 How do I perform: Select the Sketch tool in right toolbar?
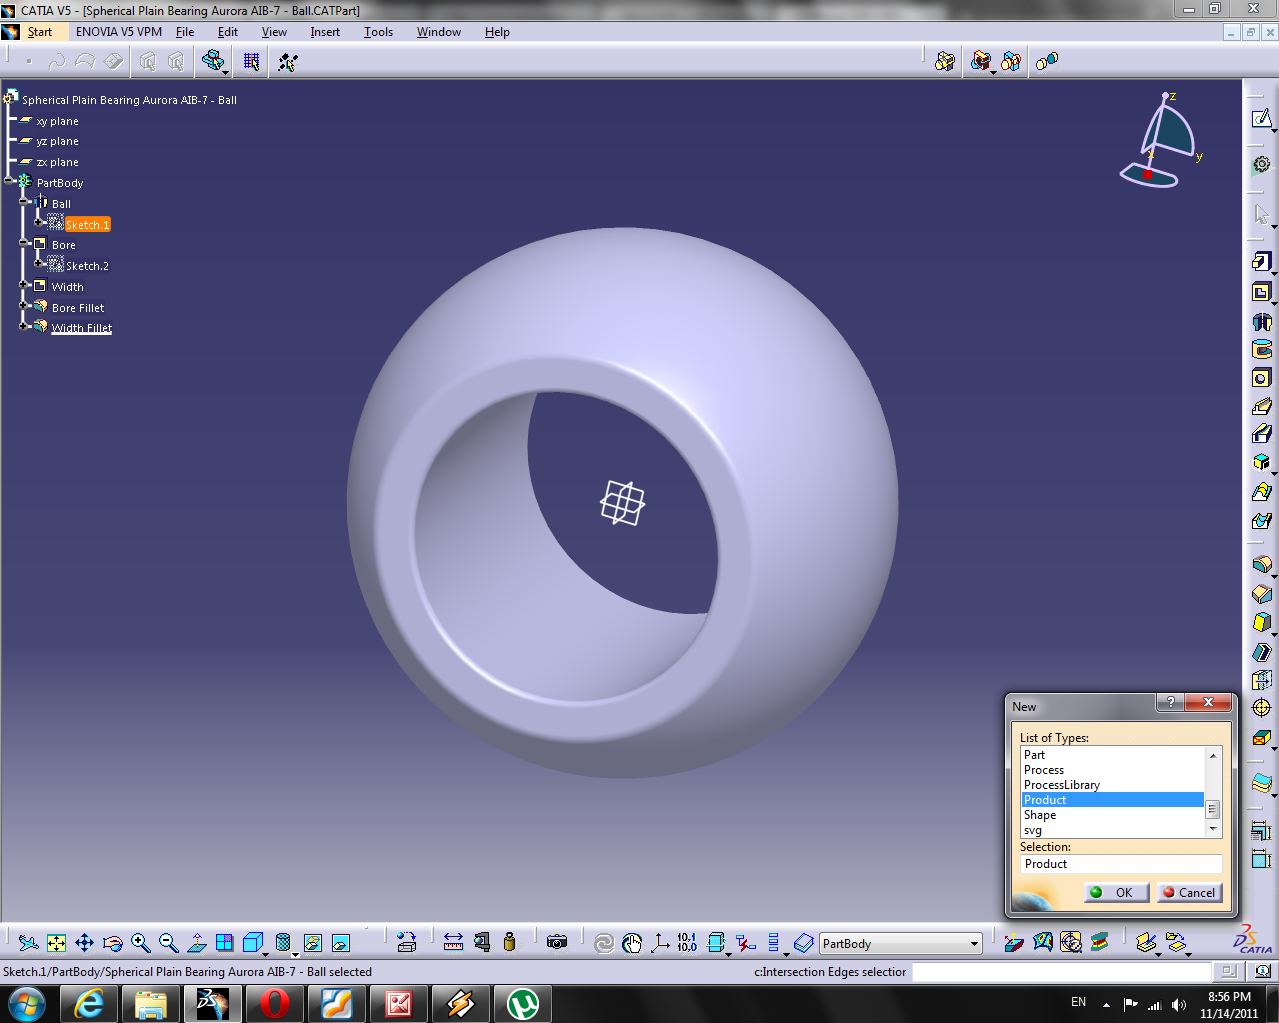click(1262, 119)
